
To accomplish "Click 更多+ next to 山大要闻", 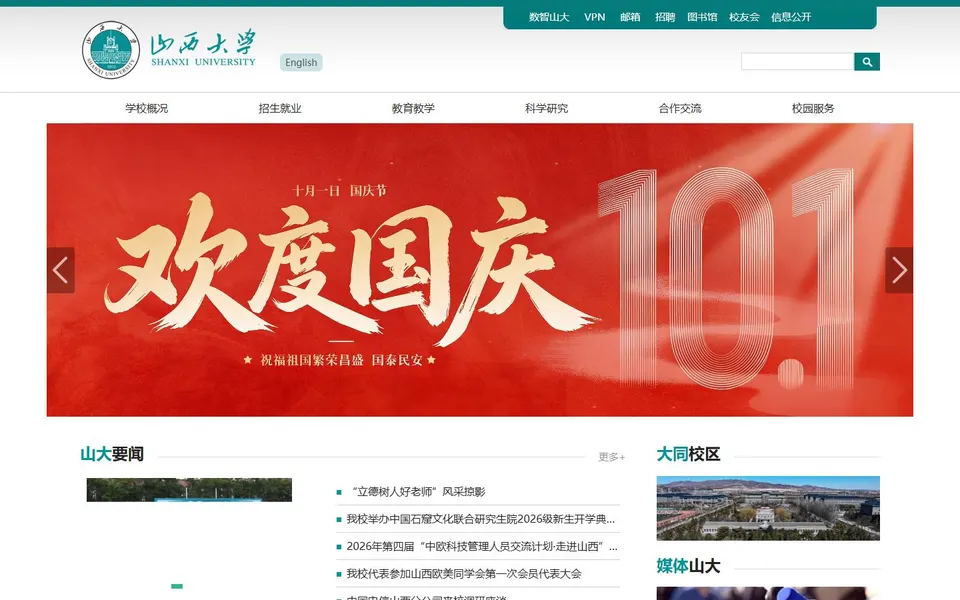I will (x=612, y=457).
